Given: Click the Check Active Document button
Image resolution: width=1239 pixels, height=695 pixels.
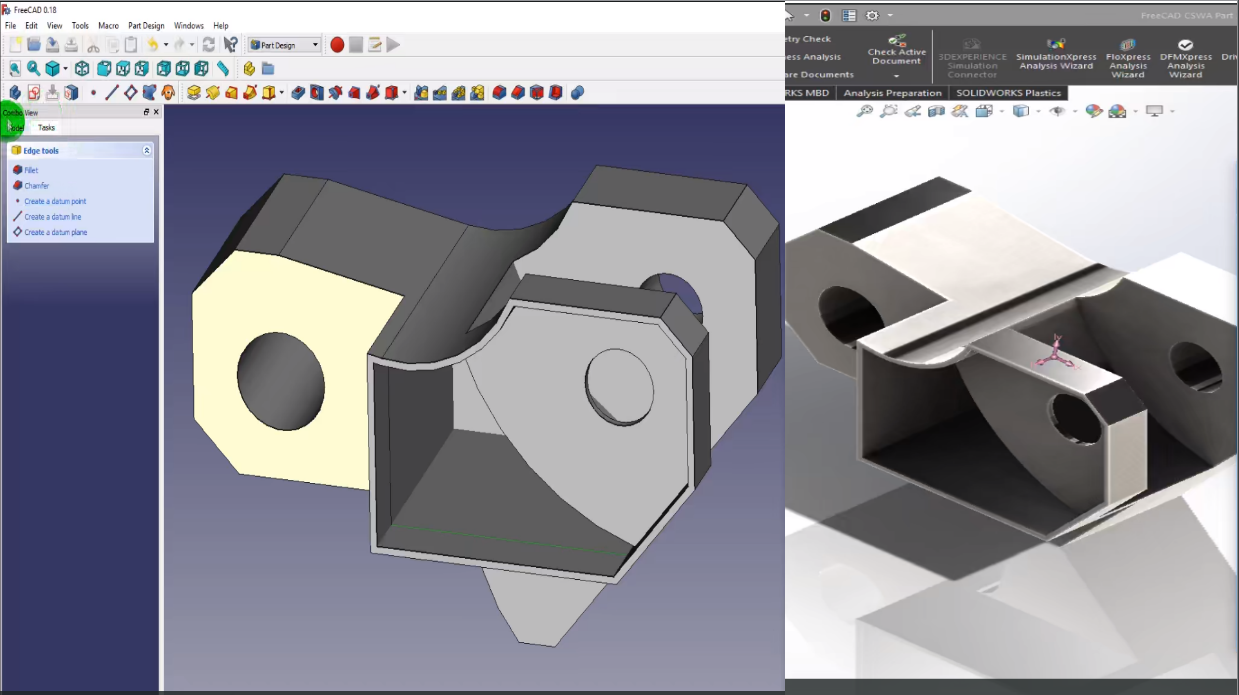Looking at the screenshot, I should tap(897, 48).
